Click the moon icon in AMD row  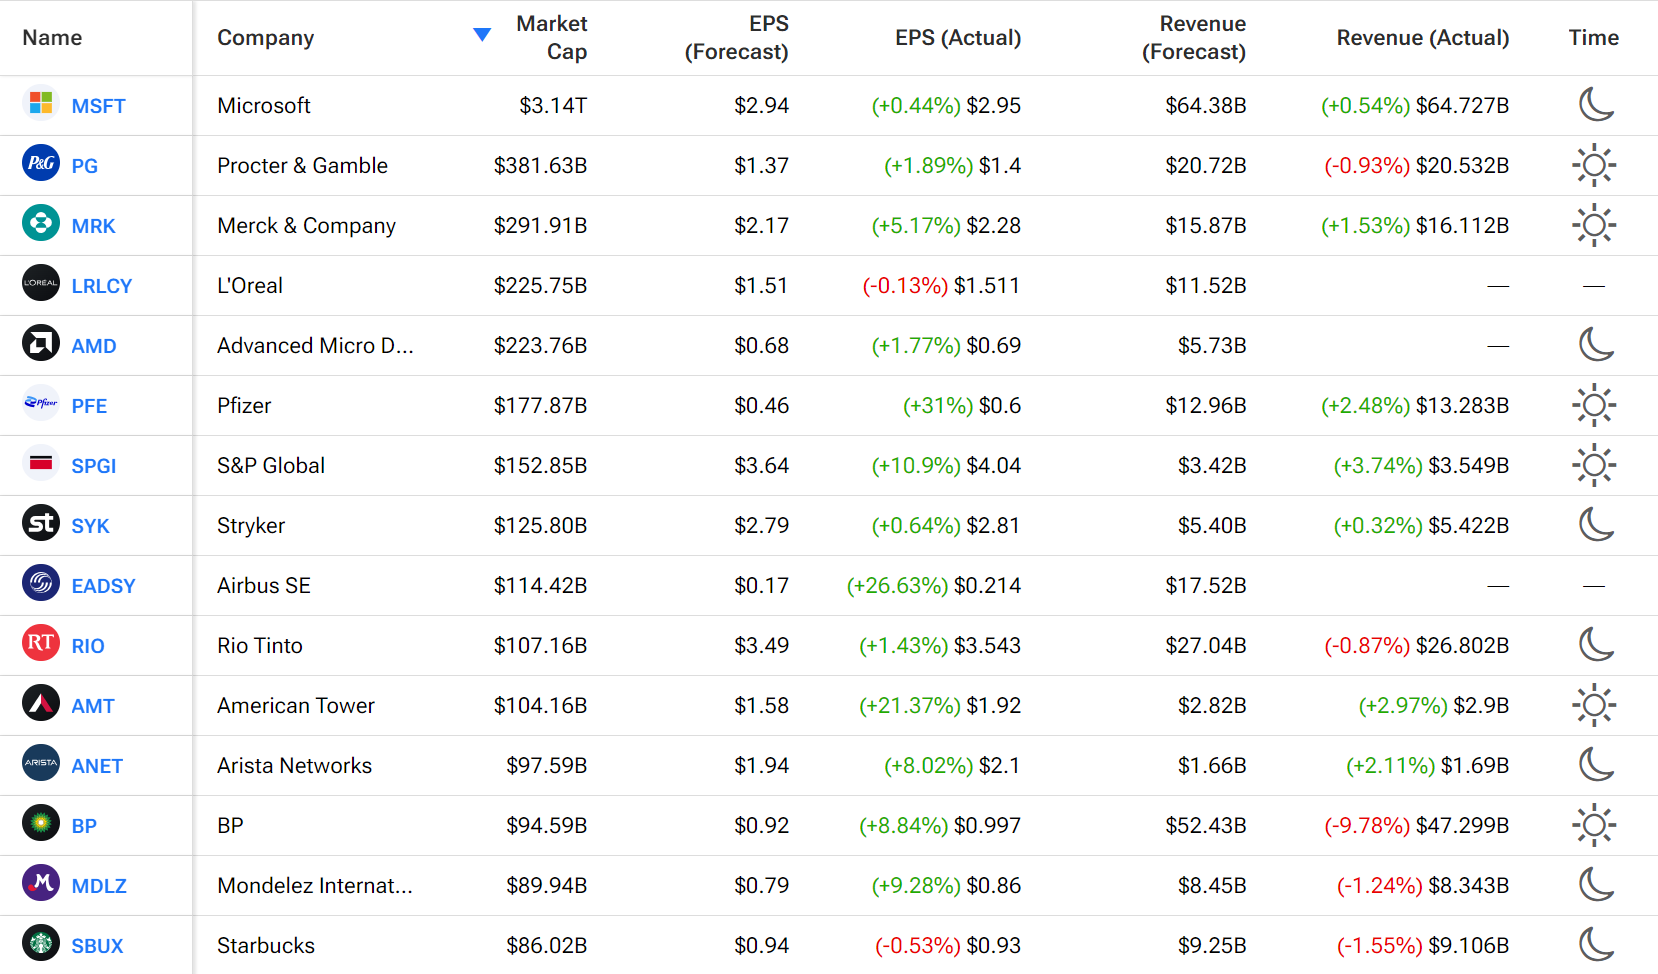[x=1595, y=344]
